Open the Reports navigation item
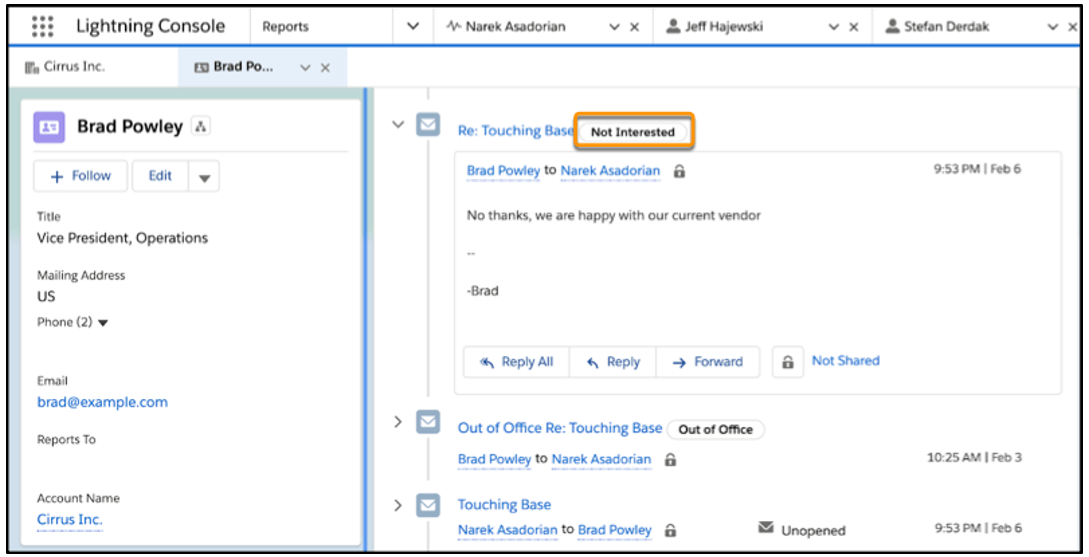The image size is (1089, 557). coord(285,26)
